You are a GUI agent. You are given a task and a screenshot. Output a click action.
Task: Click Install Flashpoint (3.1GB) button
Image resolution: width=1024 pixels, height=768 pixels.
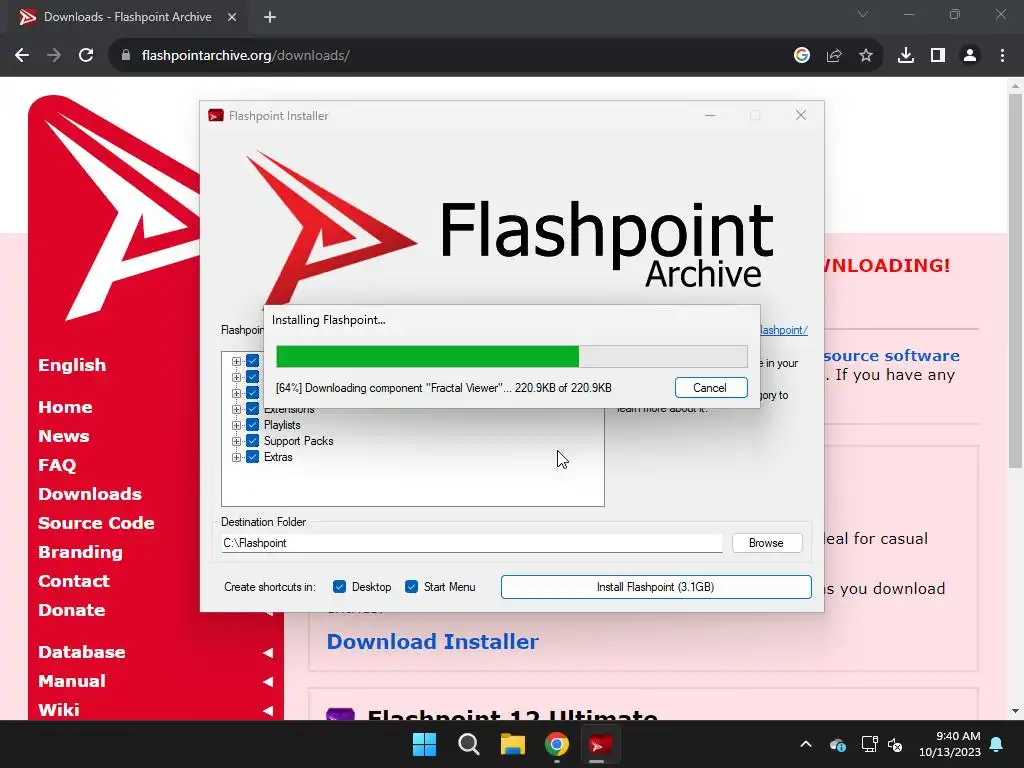pos(656,587)
